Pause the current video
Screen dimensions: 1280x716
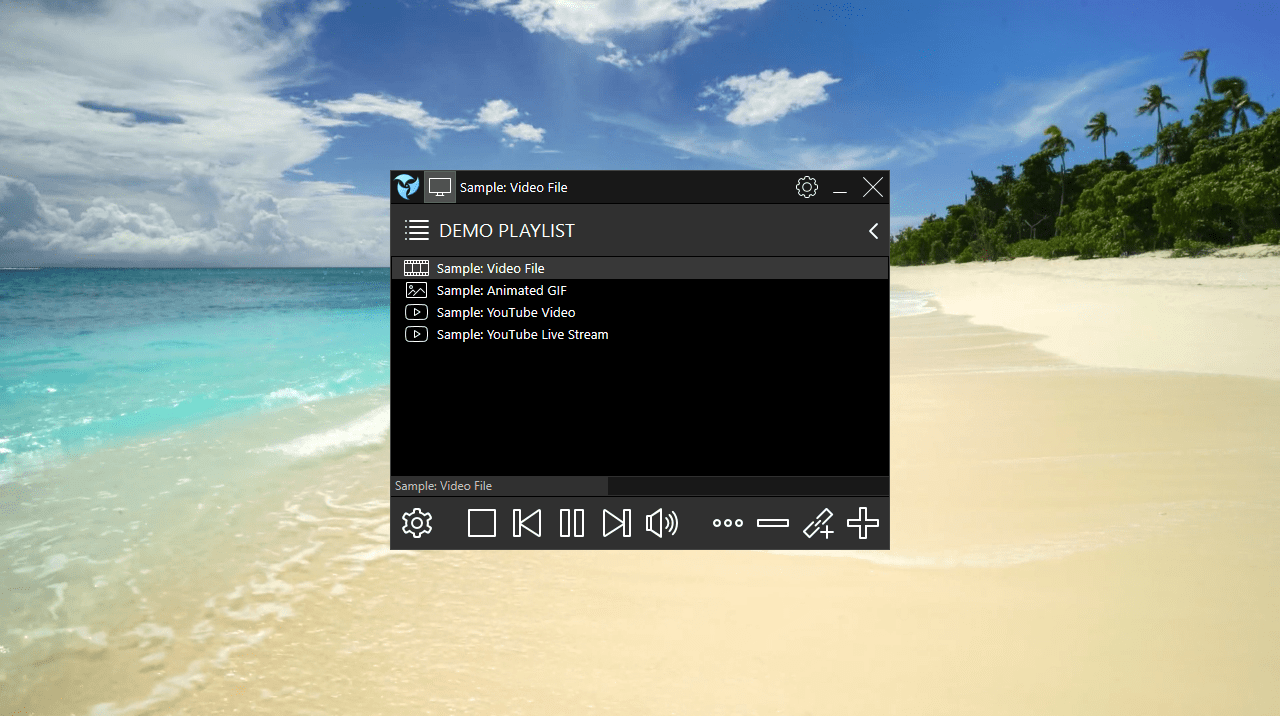click(572, 523)
